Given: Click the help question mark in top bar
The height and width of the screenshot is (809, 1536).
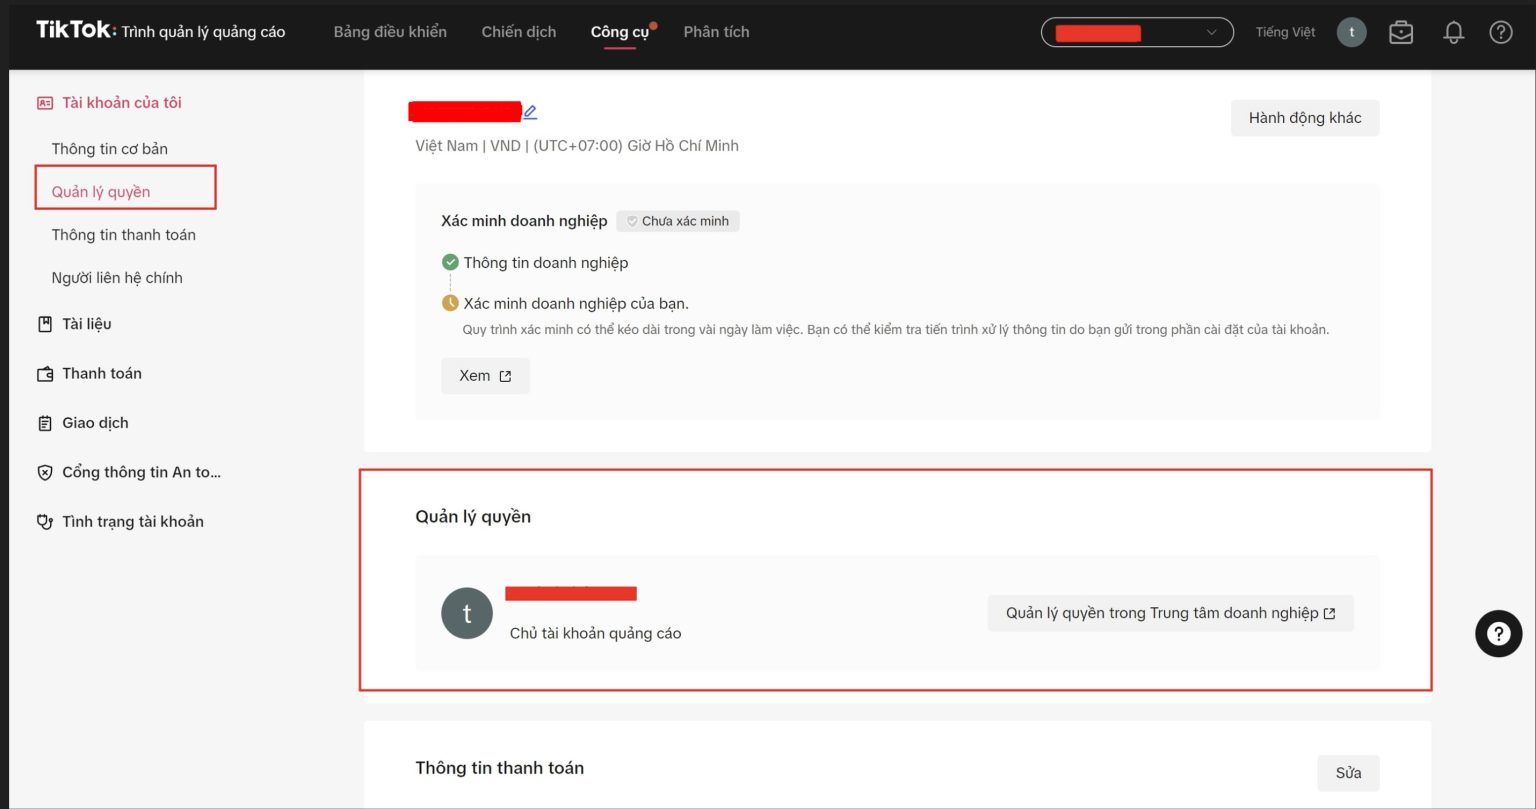Looking at the screenshot, I should point(1500,32).
